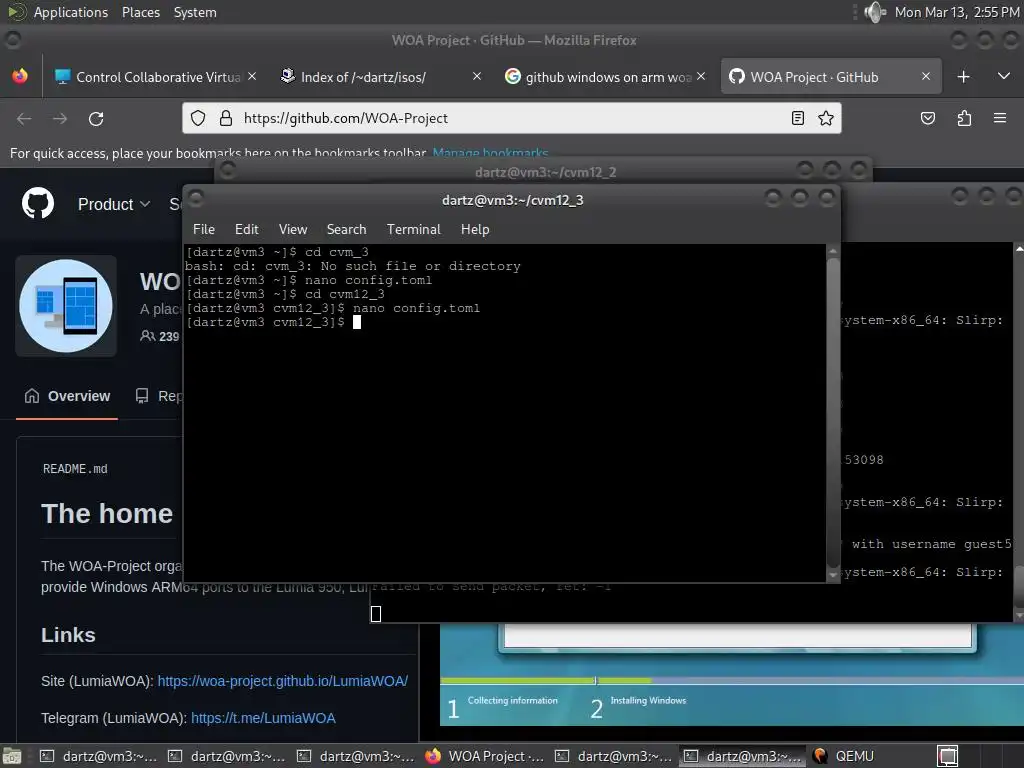Open the Firefox extensions puzzle icon
Screen dimensions: 1024x768
point(964,118)
